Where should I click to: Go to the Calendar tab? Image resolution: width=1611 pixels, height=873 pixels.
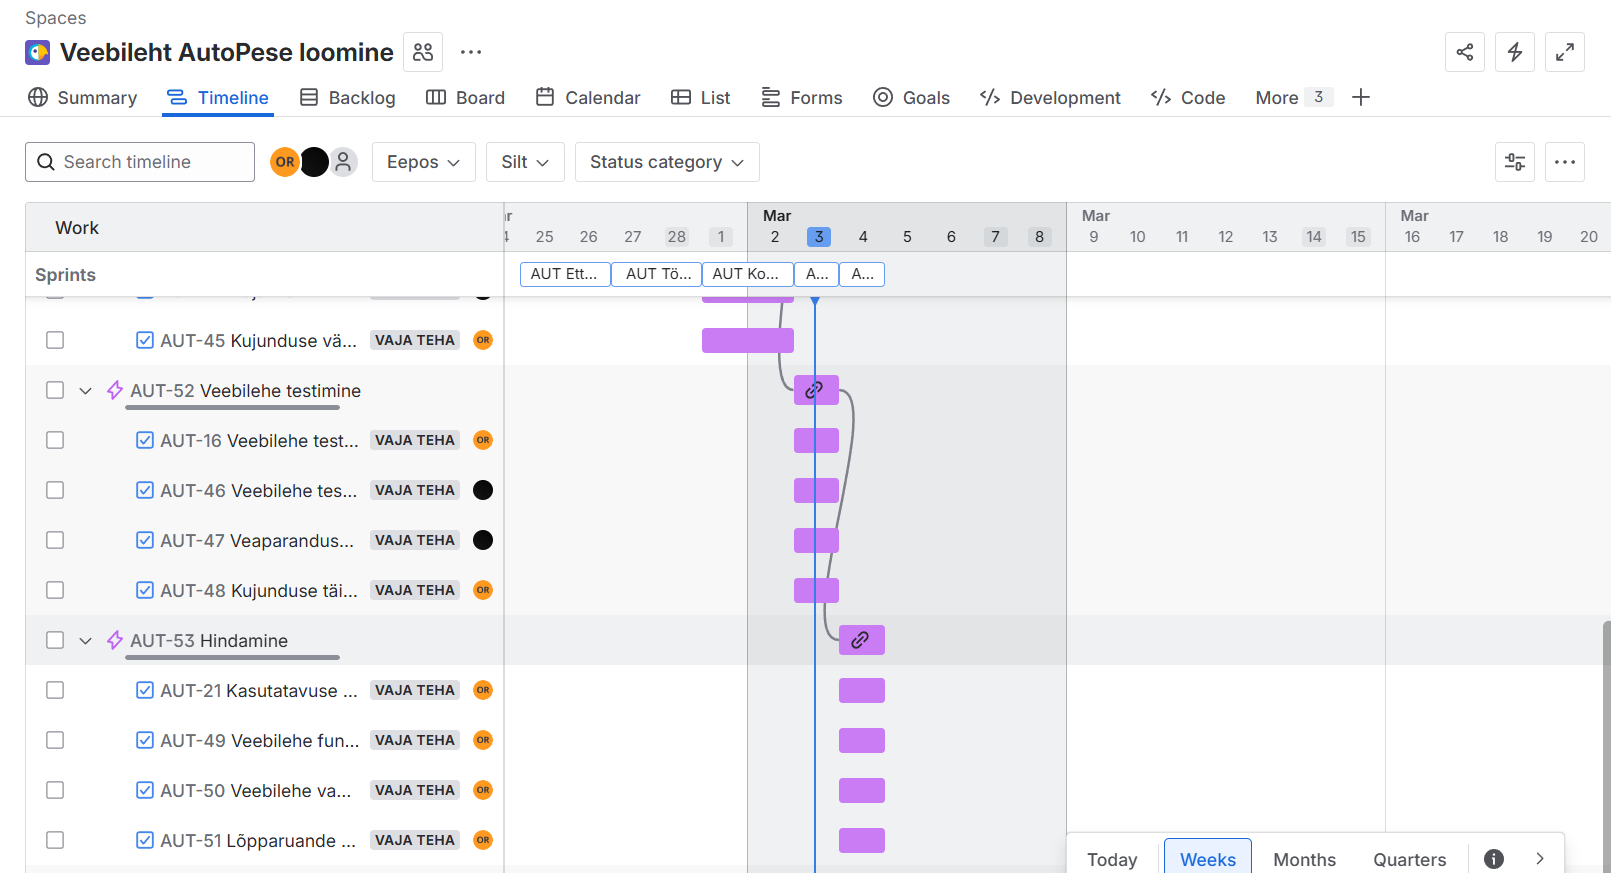point(588,97)
